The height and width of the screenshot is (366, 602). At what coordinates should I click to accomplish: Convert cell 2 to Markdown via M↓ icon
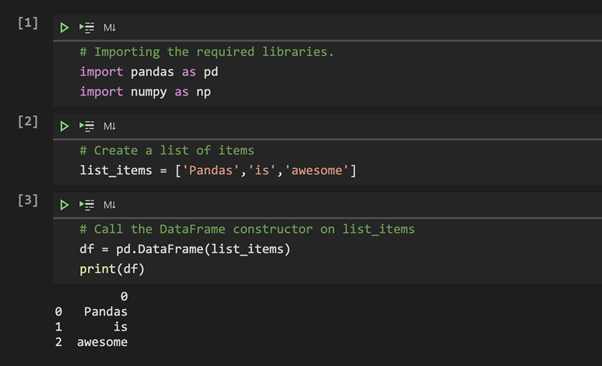pos(109,126)
